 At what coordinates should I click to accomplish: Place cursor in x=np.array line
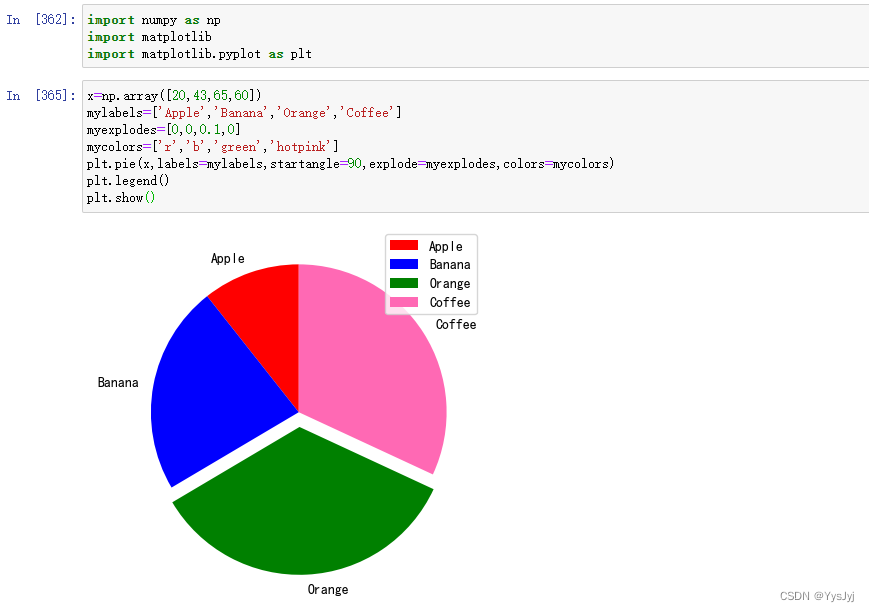point(174,95)
